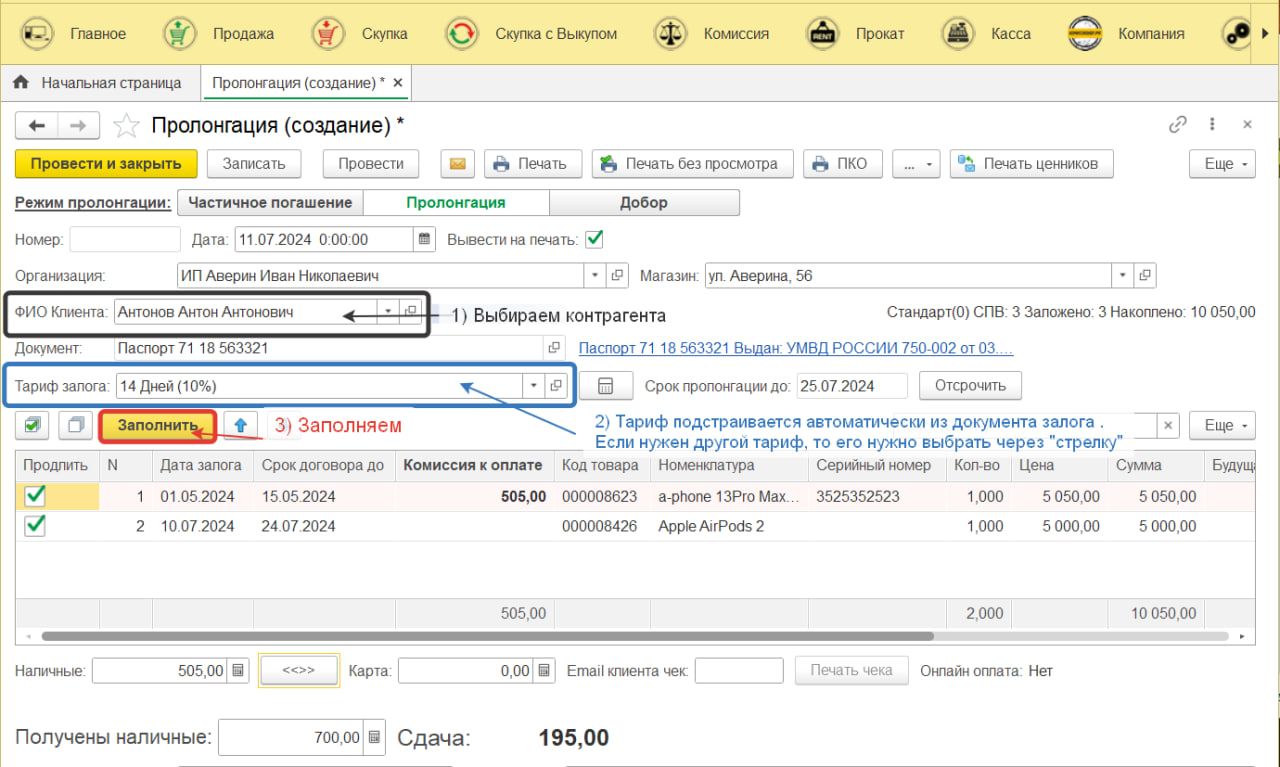This screenshot has width=1280, height=767.
Task: Click Печать ценников button
Action: 1031,164
